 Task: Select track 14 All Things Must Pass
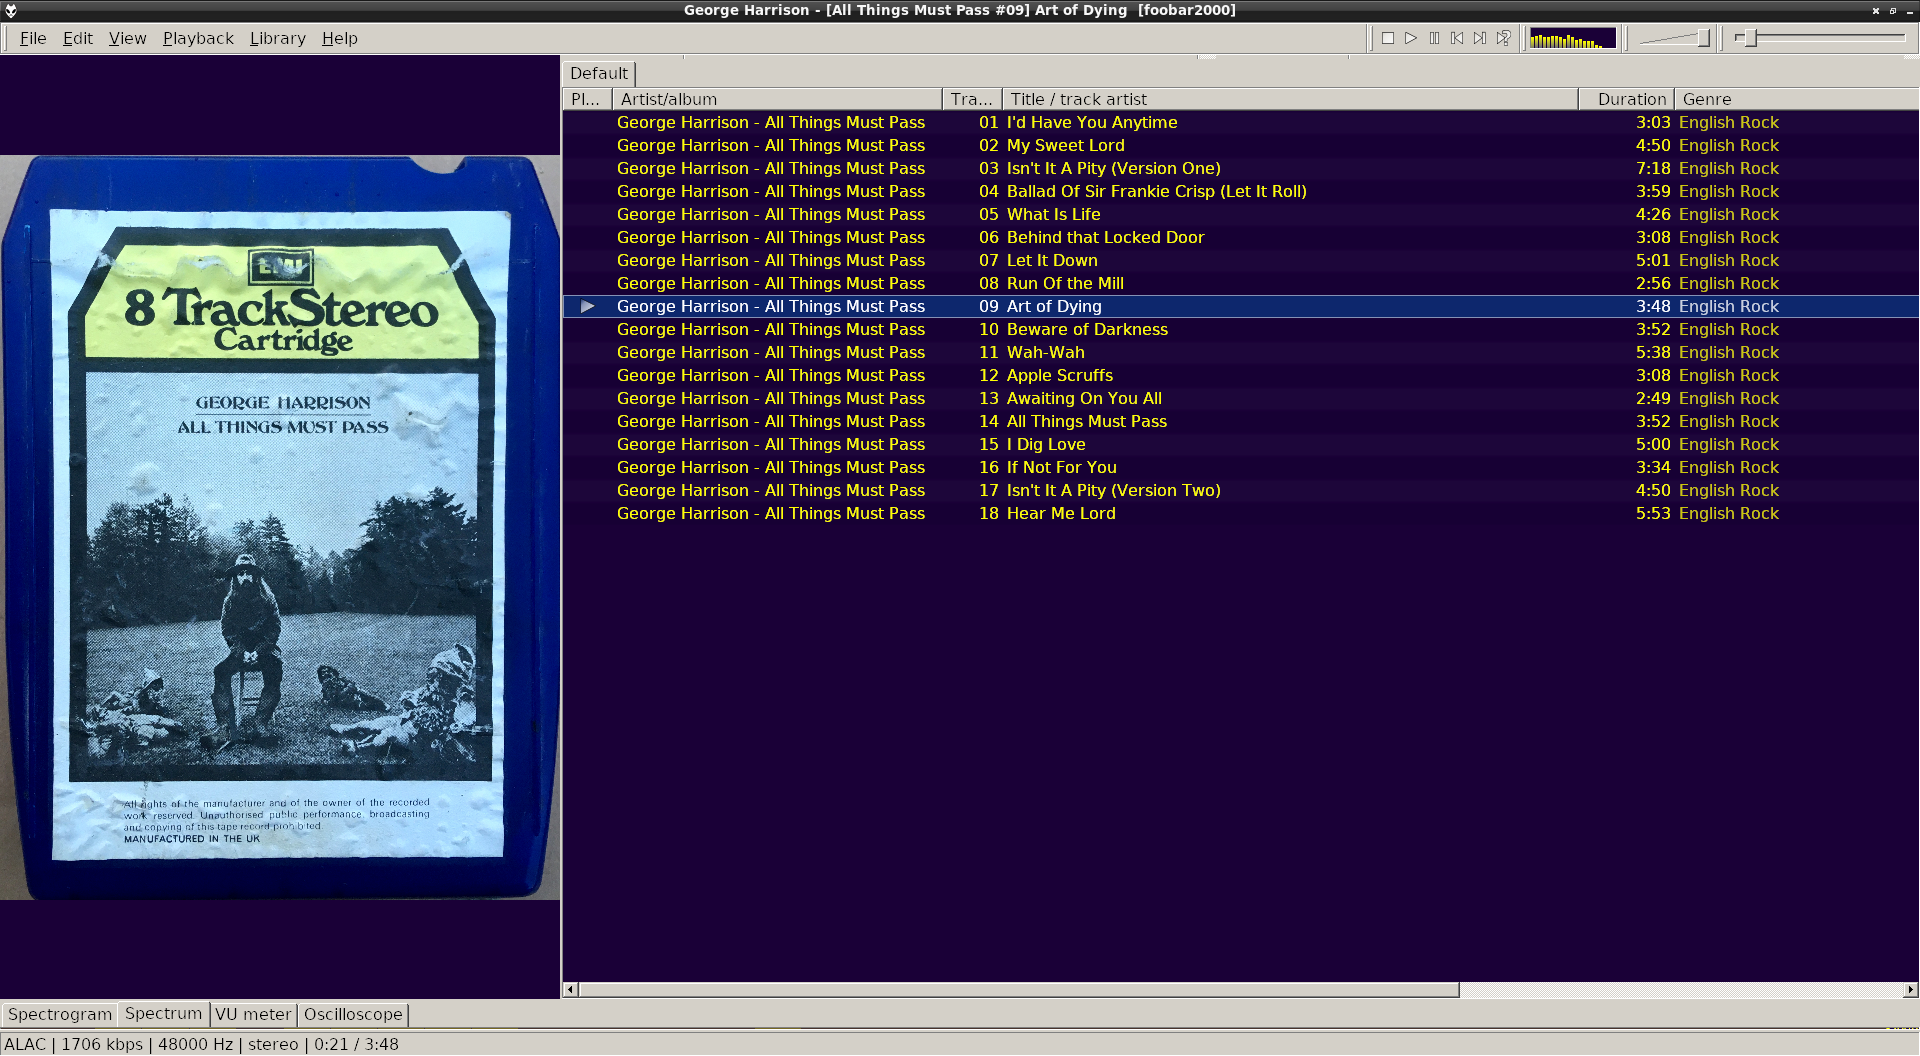[x=1240, y=421]
